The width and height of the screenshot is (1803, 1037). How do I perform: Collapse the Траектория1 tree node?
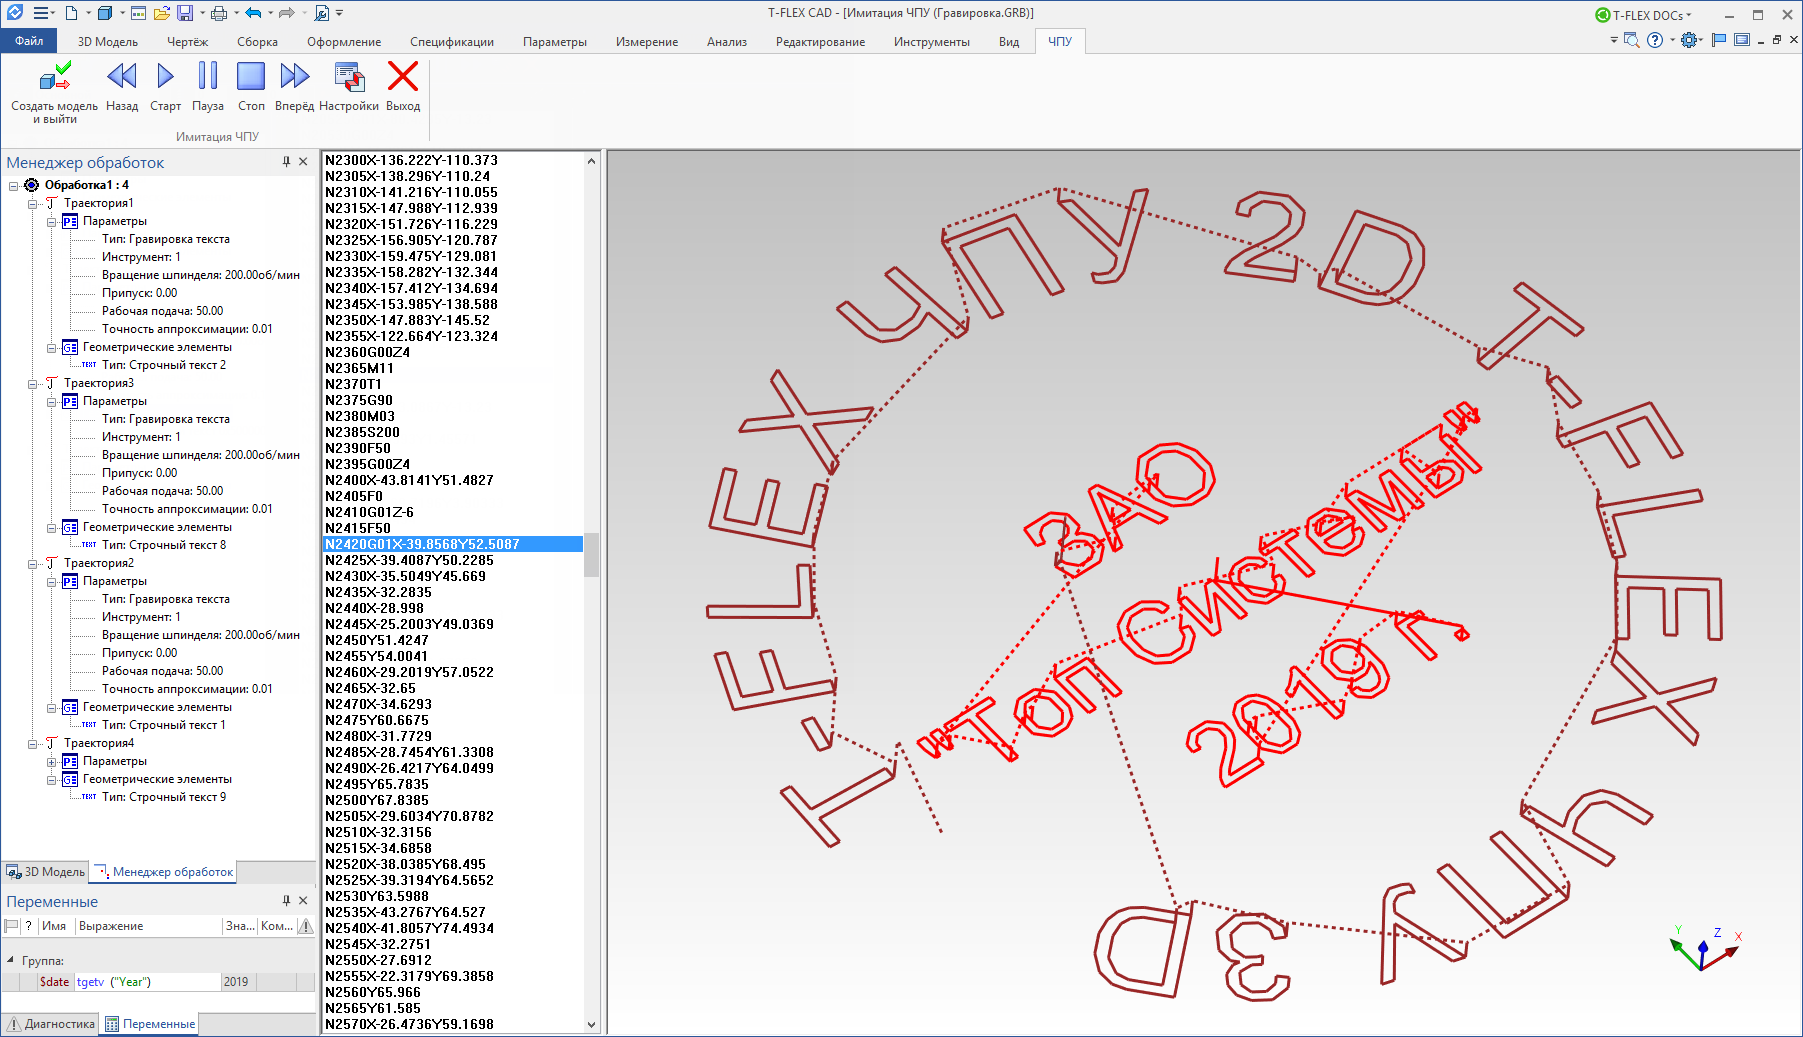33,204
